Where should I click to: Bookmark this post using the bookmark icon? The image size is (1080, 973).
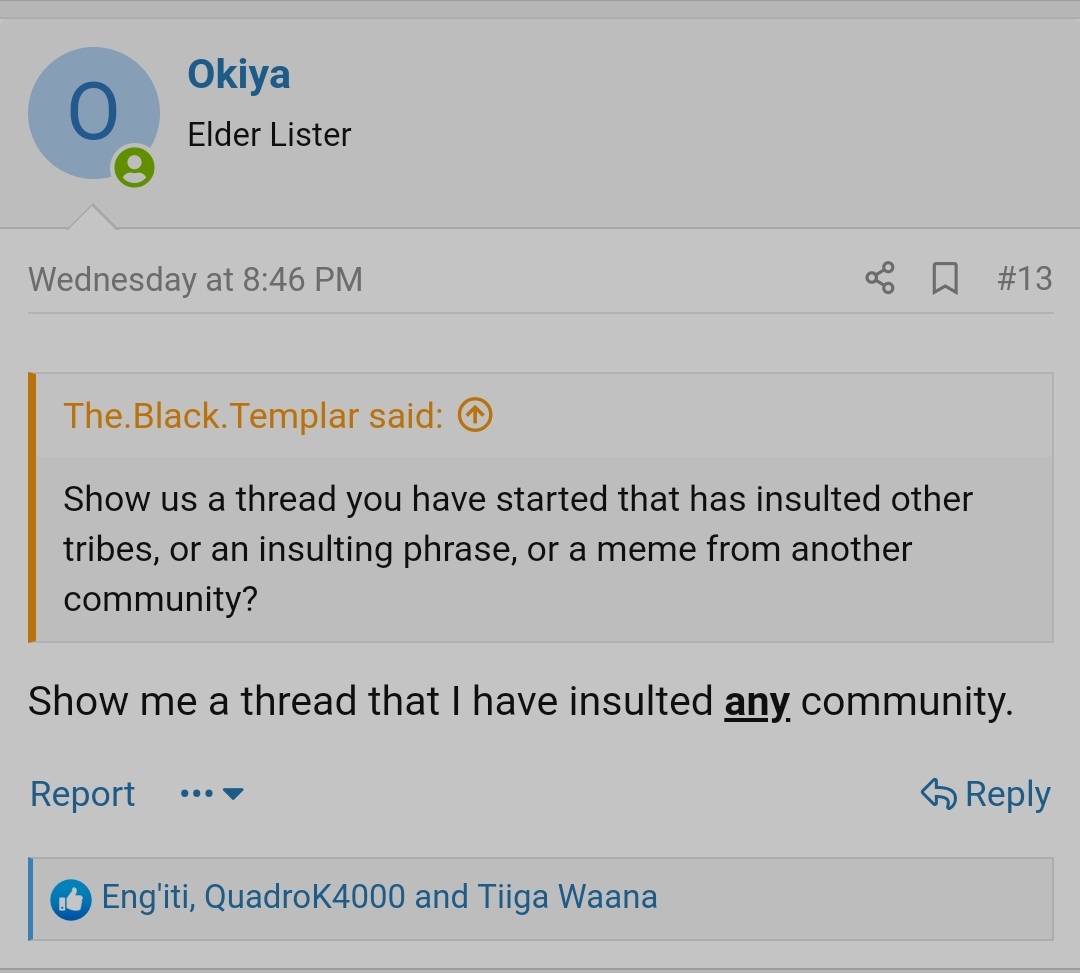coord(944,278)
